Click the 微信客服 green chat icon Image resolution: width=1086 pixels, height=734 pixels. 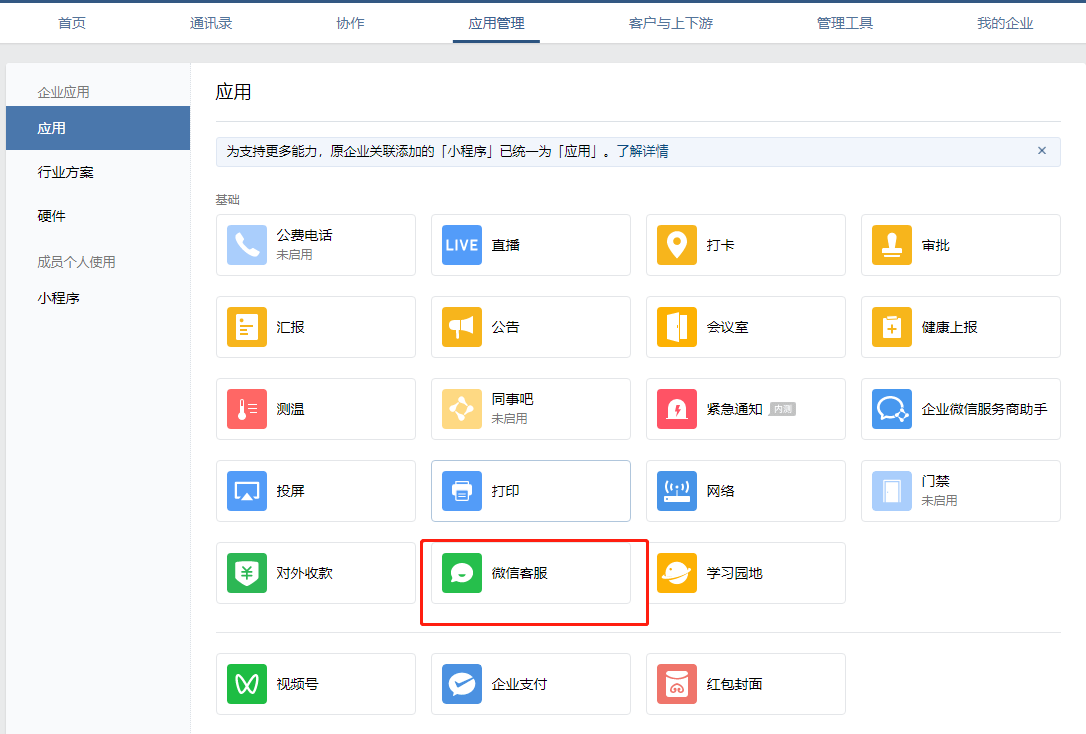pyautogui.click(x=462, y=573)
